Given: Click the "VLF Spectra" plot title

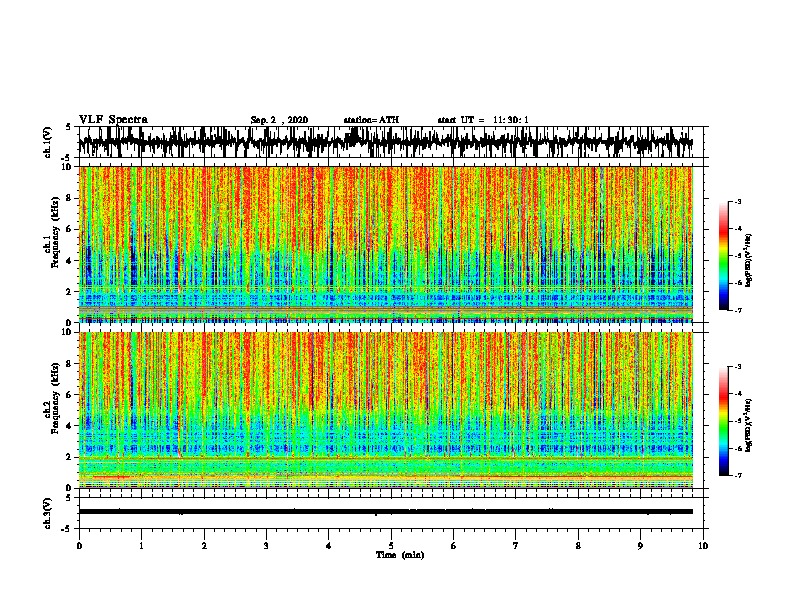Looking at the screenshot, I should point(113,119).
